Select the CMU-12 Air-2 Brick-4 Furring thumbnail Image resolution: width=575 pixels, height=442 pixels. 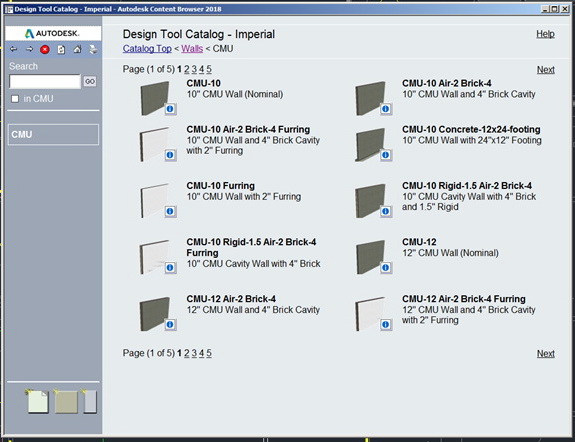[x=370, y=314]
